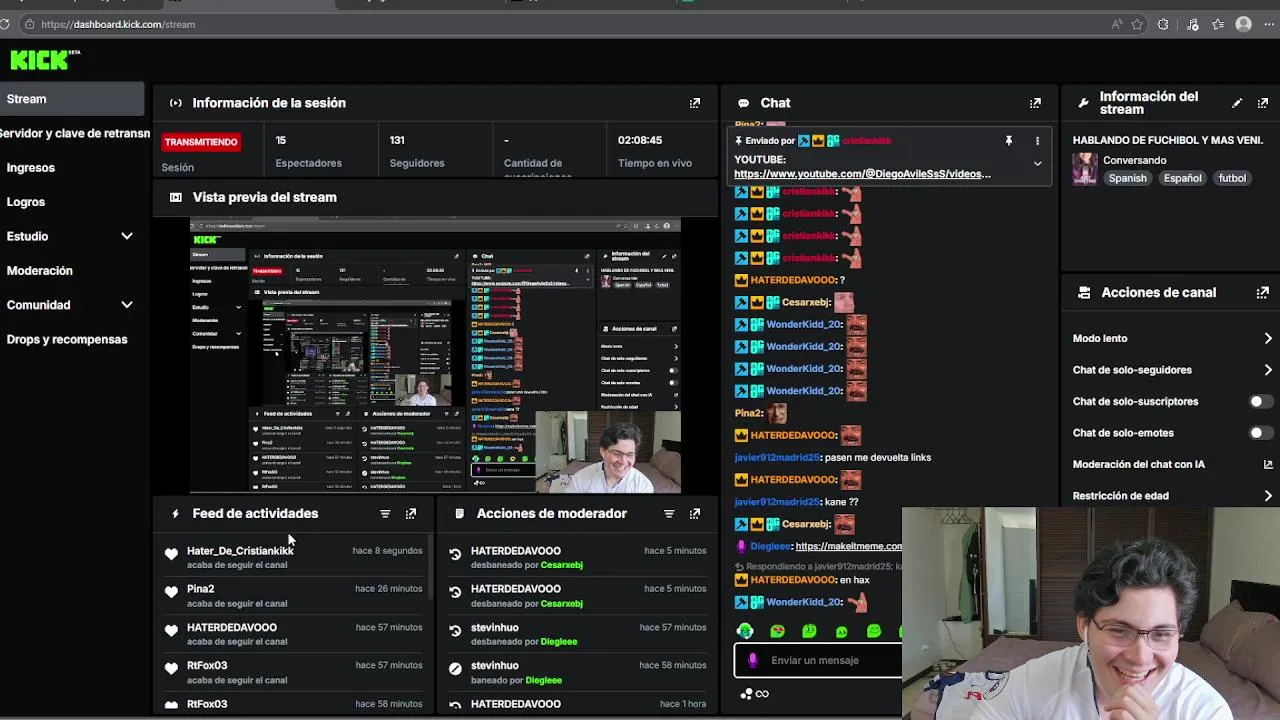Expand the Comunidad sidebar section

pos(127,305)
